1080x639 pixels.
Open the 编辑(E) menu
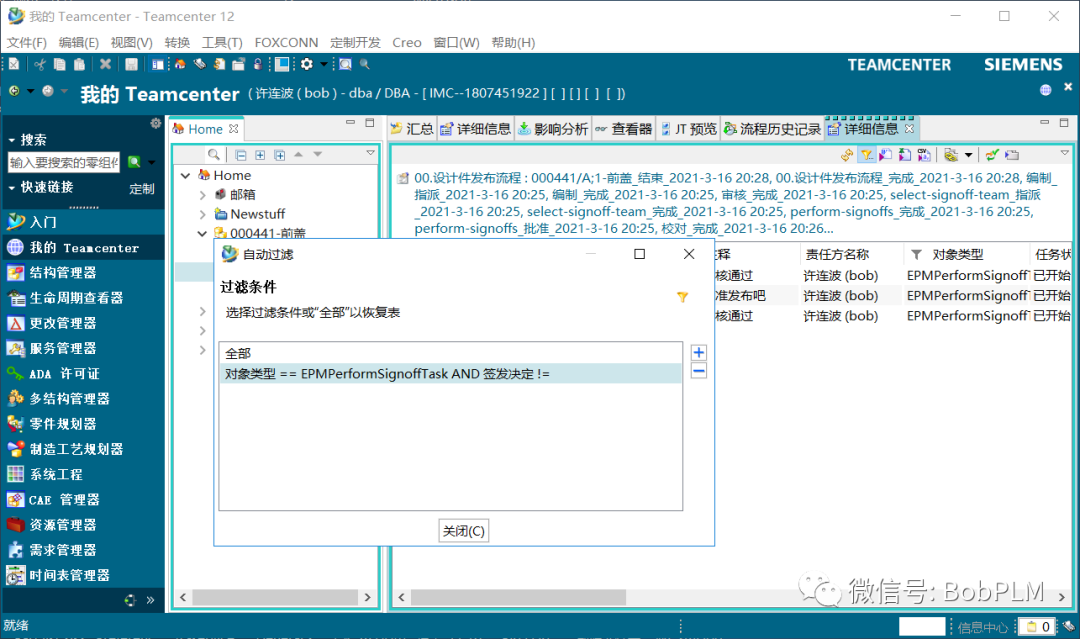[79, 43]
